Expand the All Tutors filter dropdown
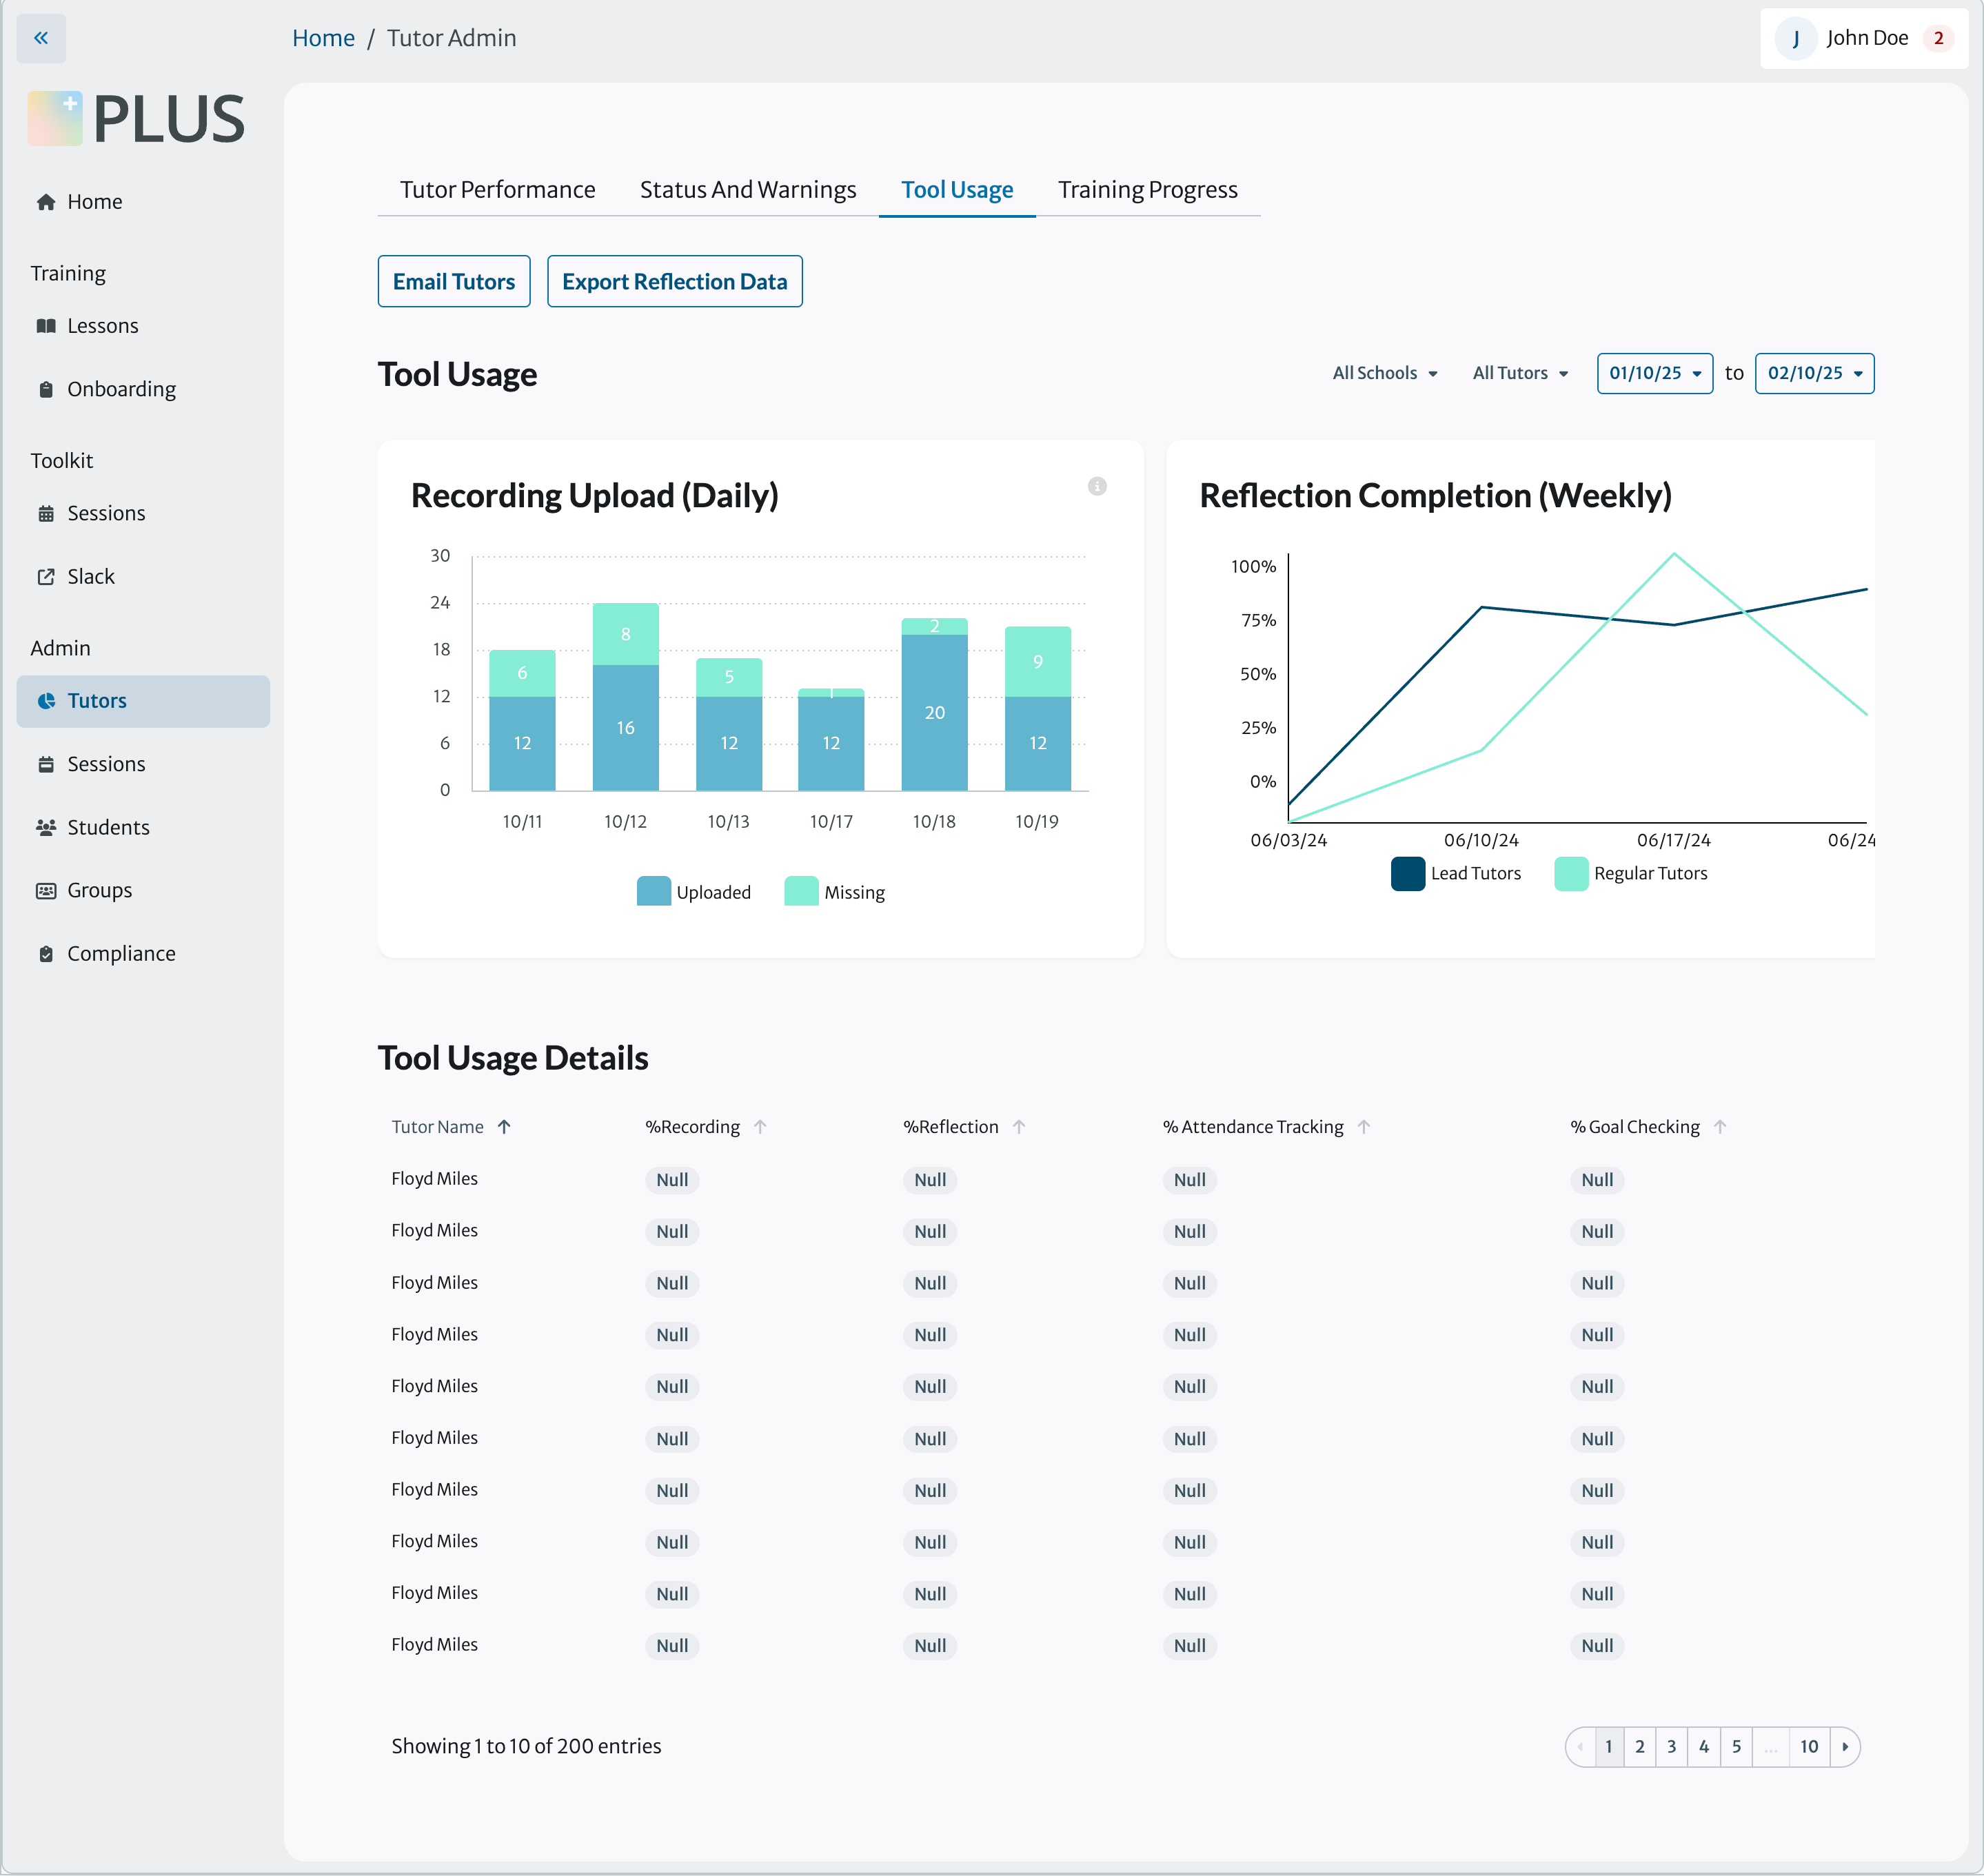Screen dimensions: 1984x1876 [x=1520, y=373]
